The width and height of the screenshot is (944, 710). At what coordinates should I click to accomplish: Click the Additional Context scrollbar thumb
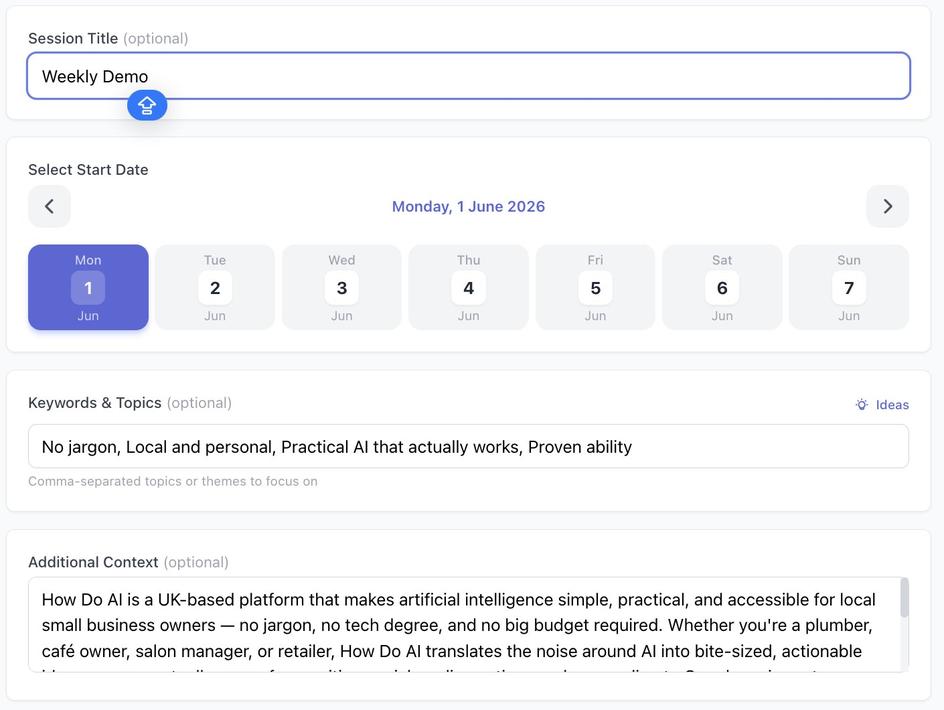tap(904, 597)
